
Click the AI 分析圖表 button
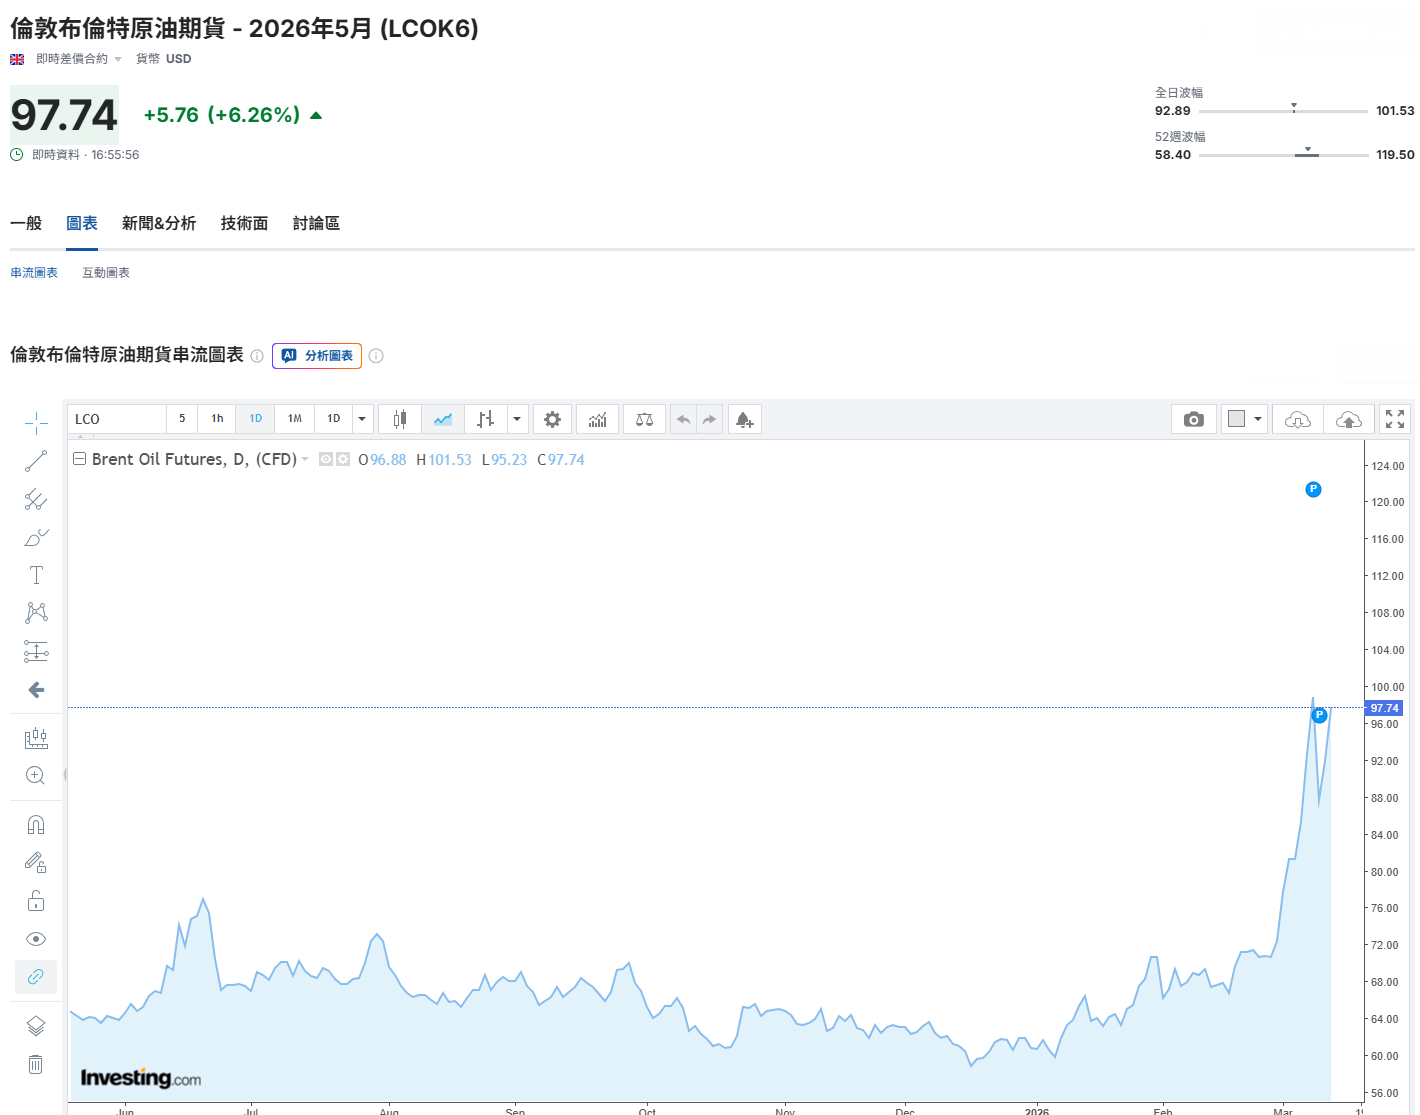click(317, 356)
